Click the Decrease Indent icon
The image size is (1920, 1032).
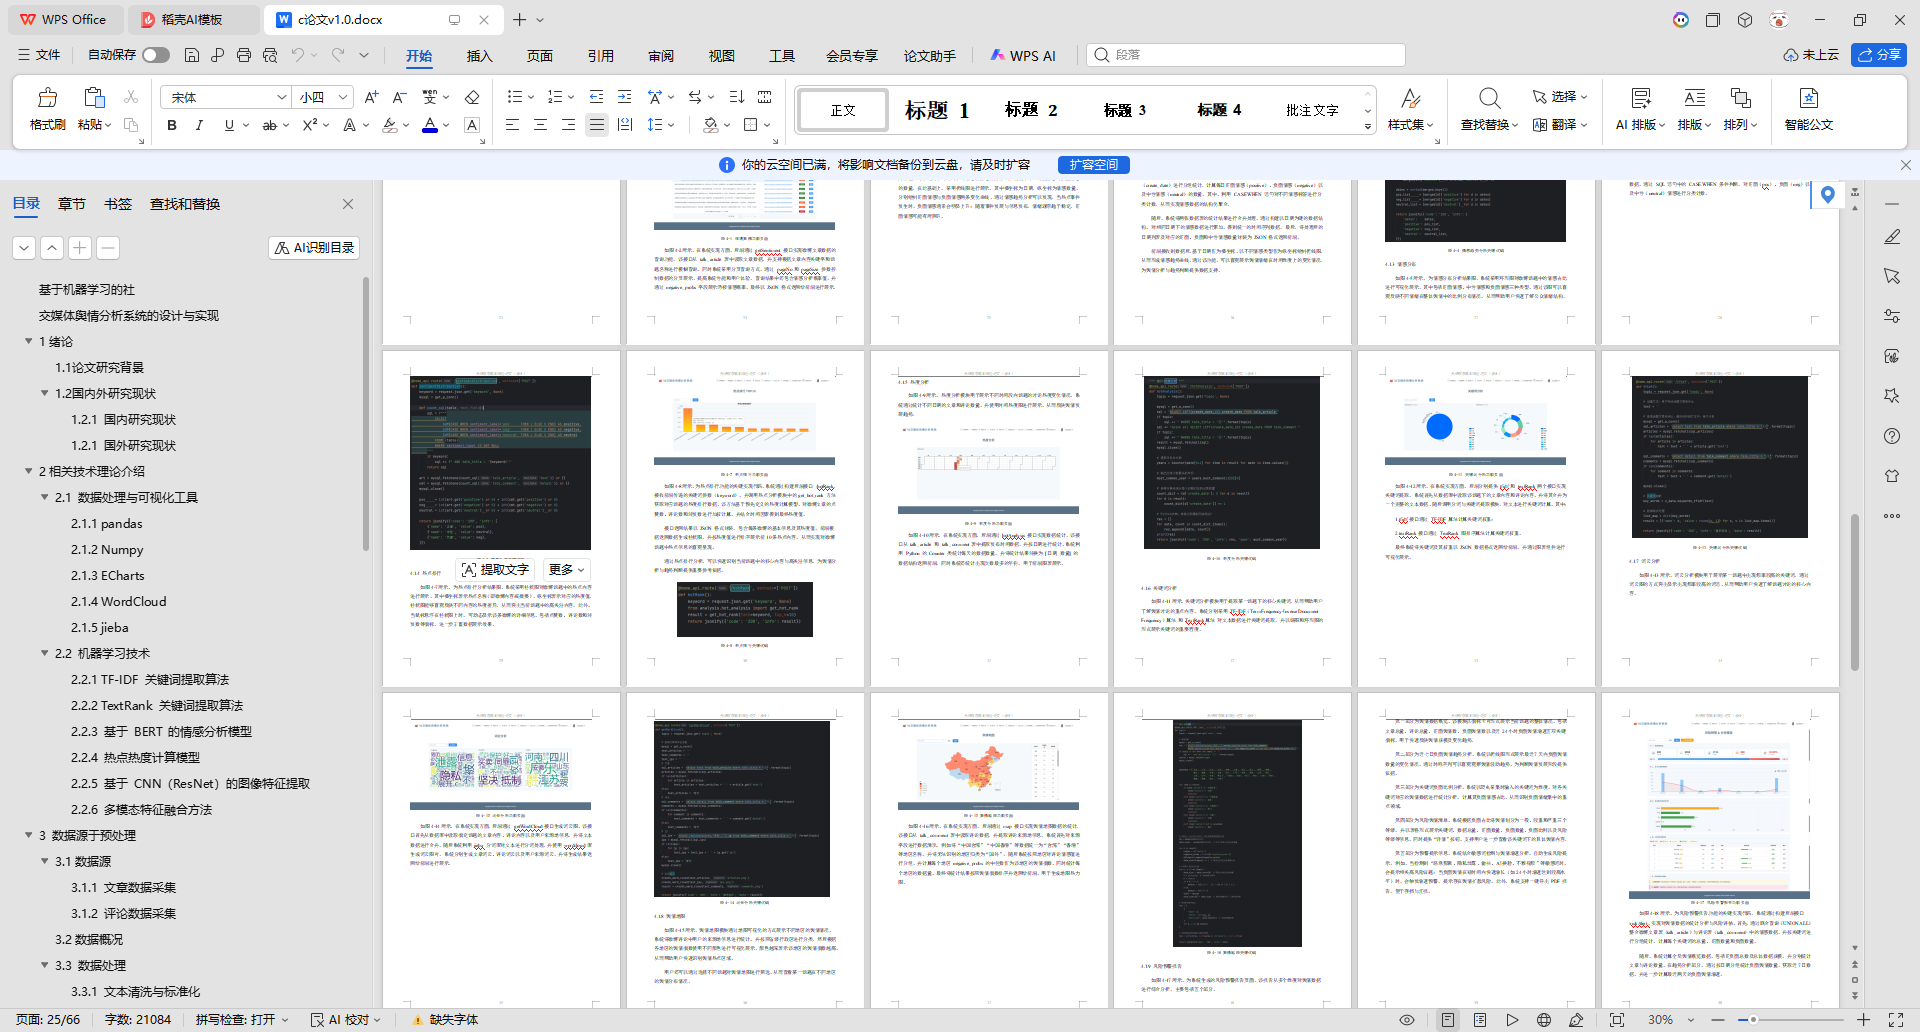click(596, 97)
